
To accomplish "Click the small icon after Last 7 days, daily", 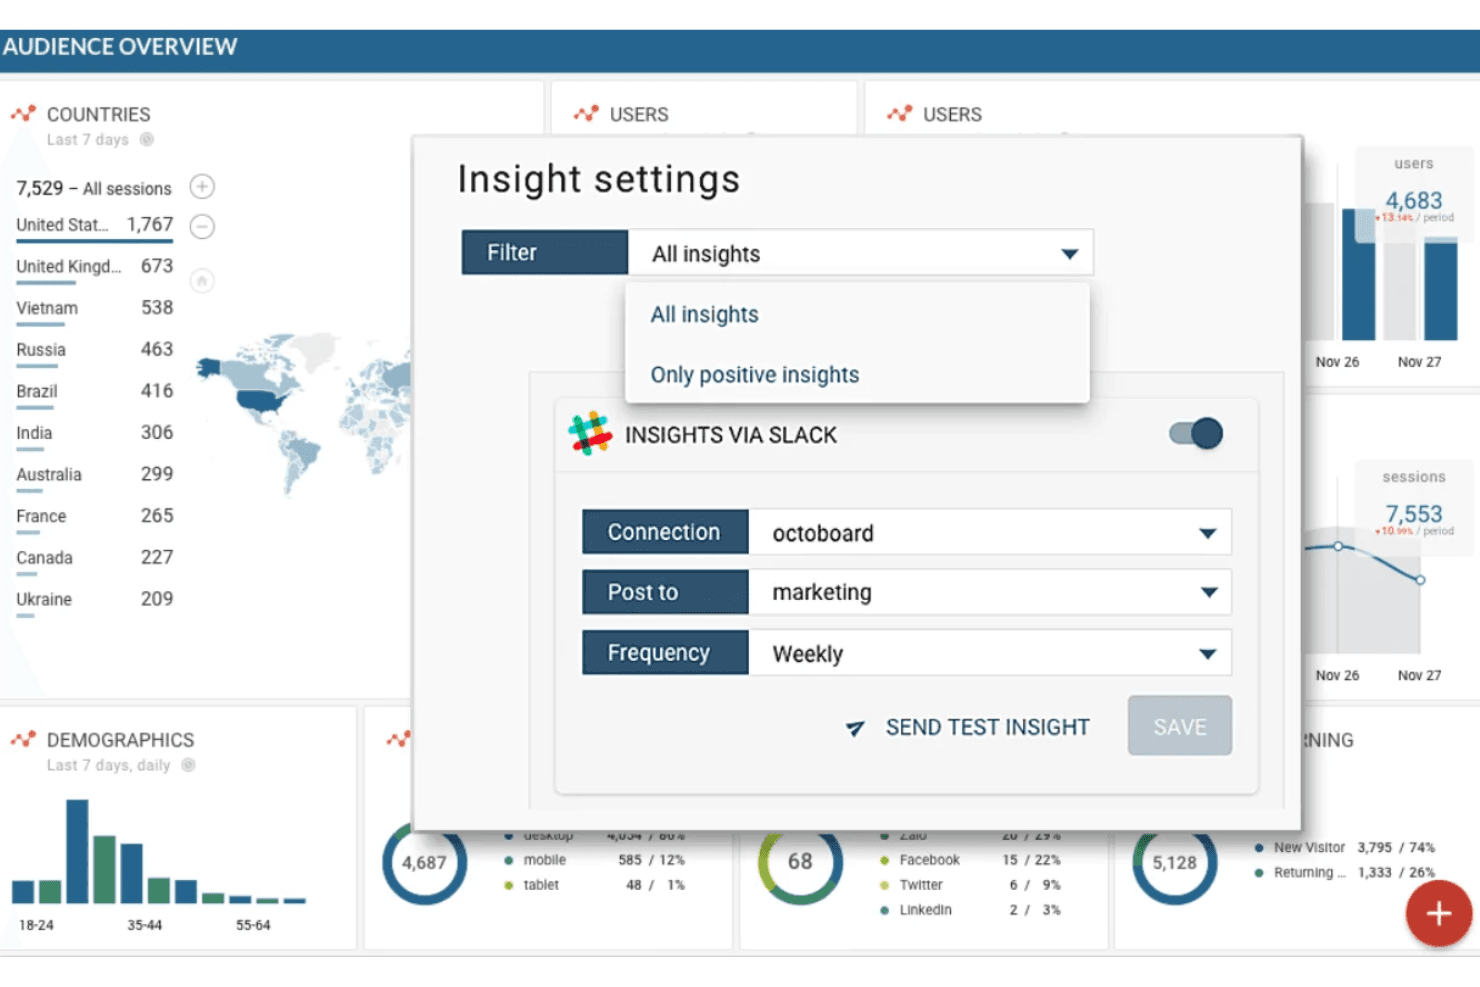I will pos(188,765).
